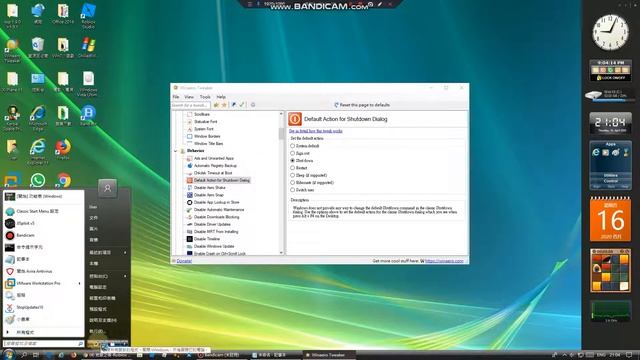
Task: Click the 'Search for a tweak' field
Action: tap(191, 105)
